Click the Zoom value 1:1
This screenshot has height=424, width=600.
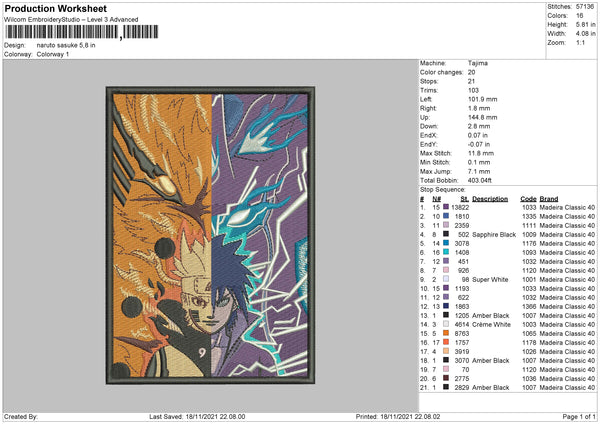(580, 43)
